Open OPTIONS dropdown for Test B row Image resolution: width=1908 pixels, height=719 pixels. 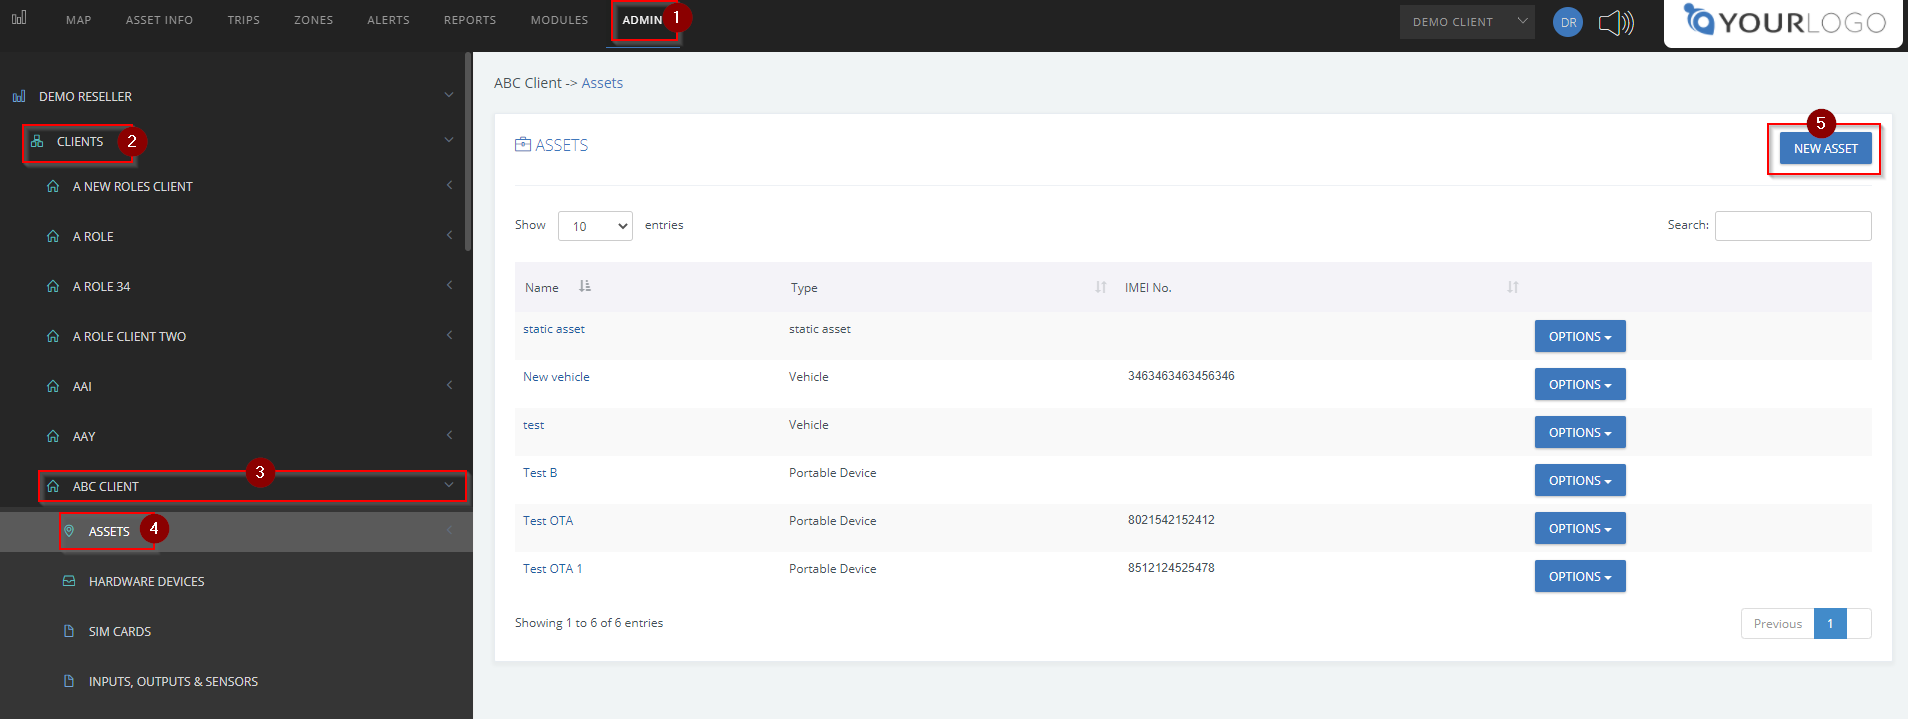[x=1580, y=480]
